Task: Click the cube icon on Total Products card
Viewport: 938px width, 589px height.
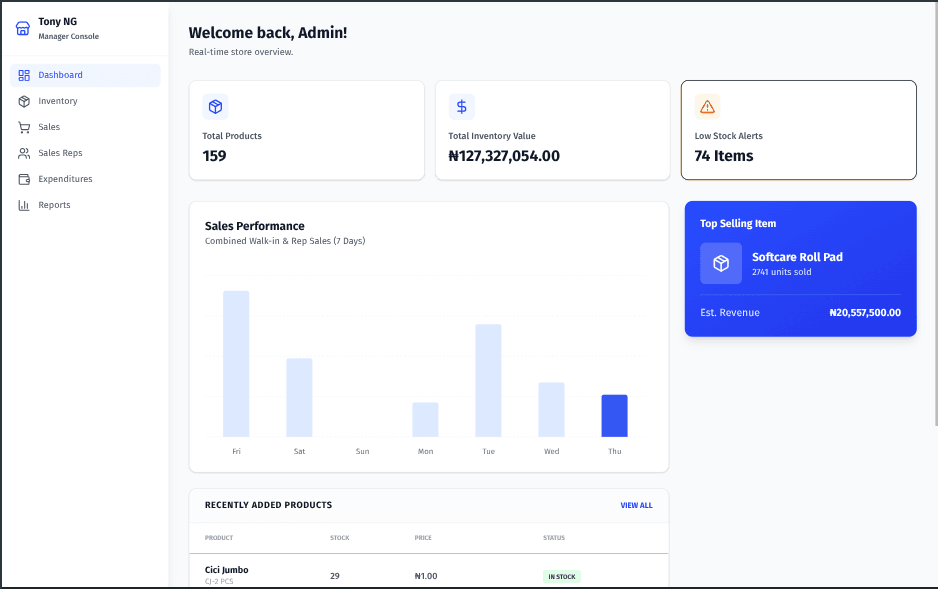Action: [215, 106]
